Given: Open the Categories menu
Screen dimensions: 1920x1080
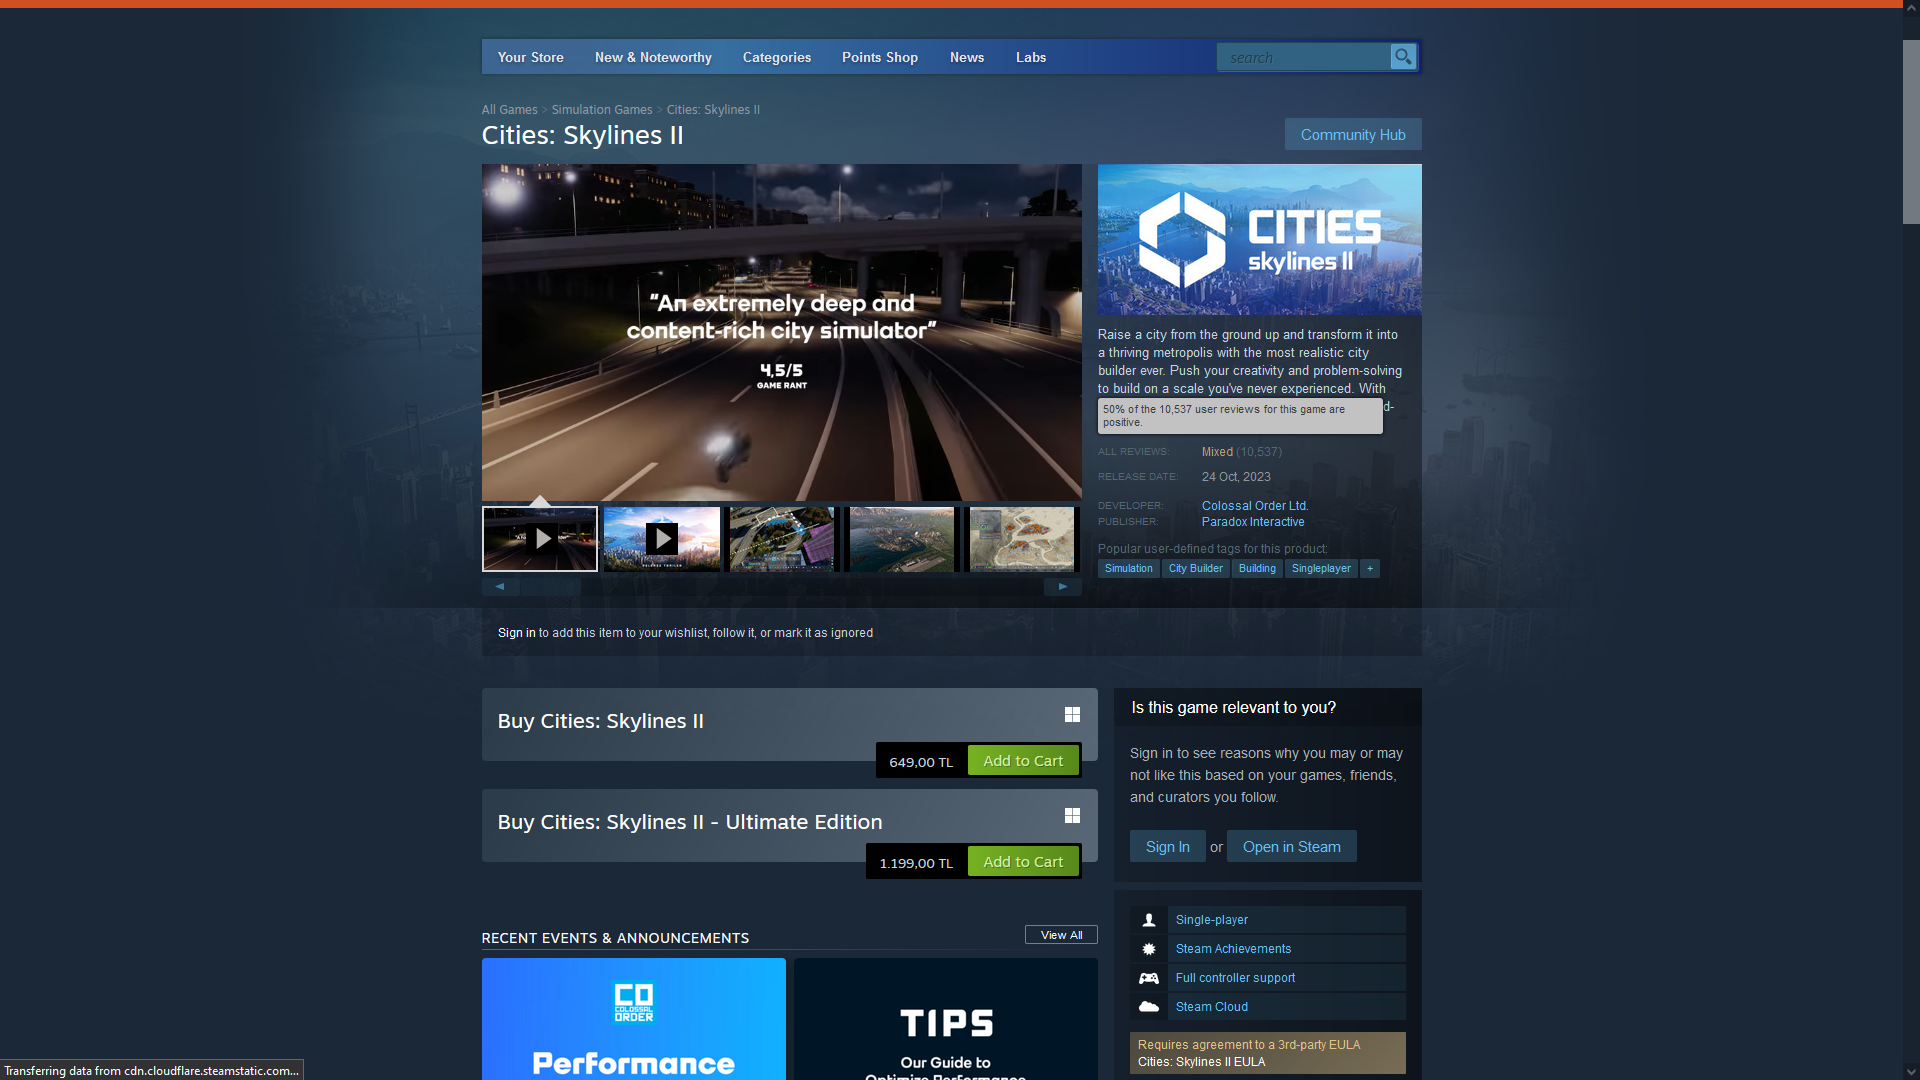Looking at the screenshot, I should coord(776,57).
